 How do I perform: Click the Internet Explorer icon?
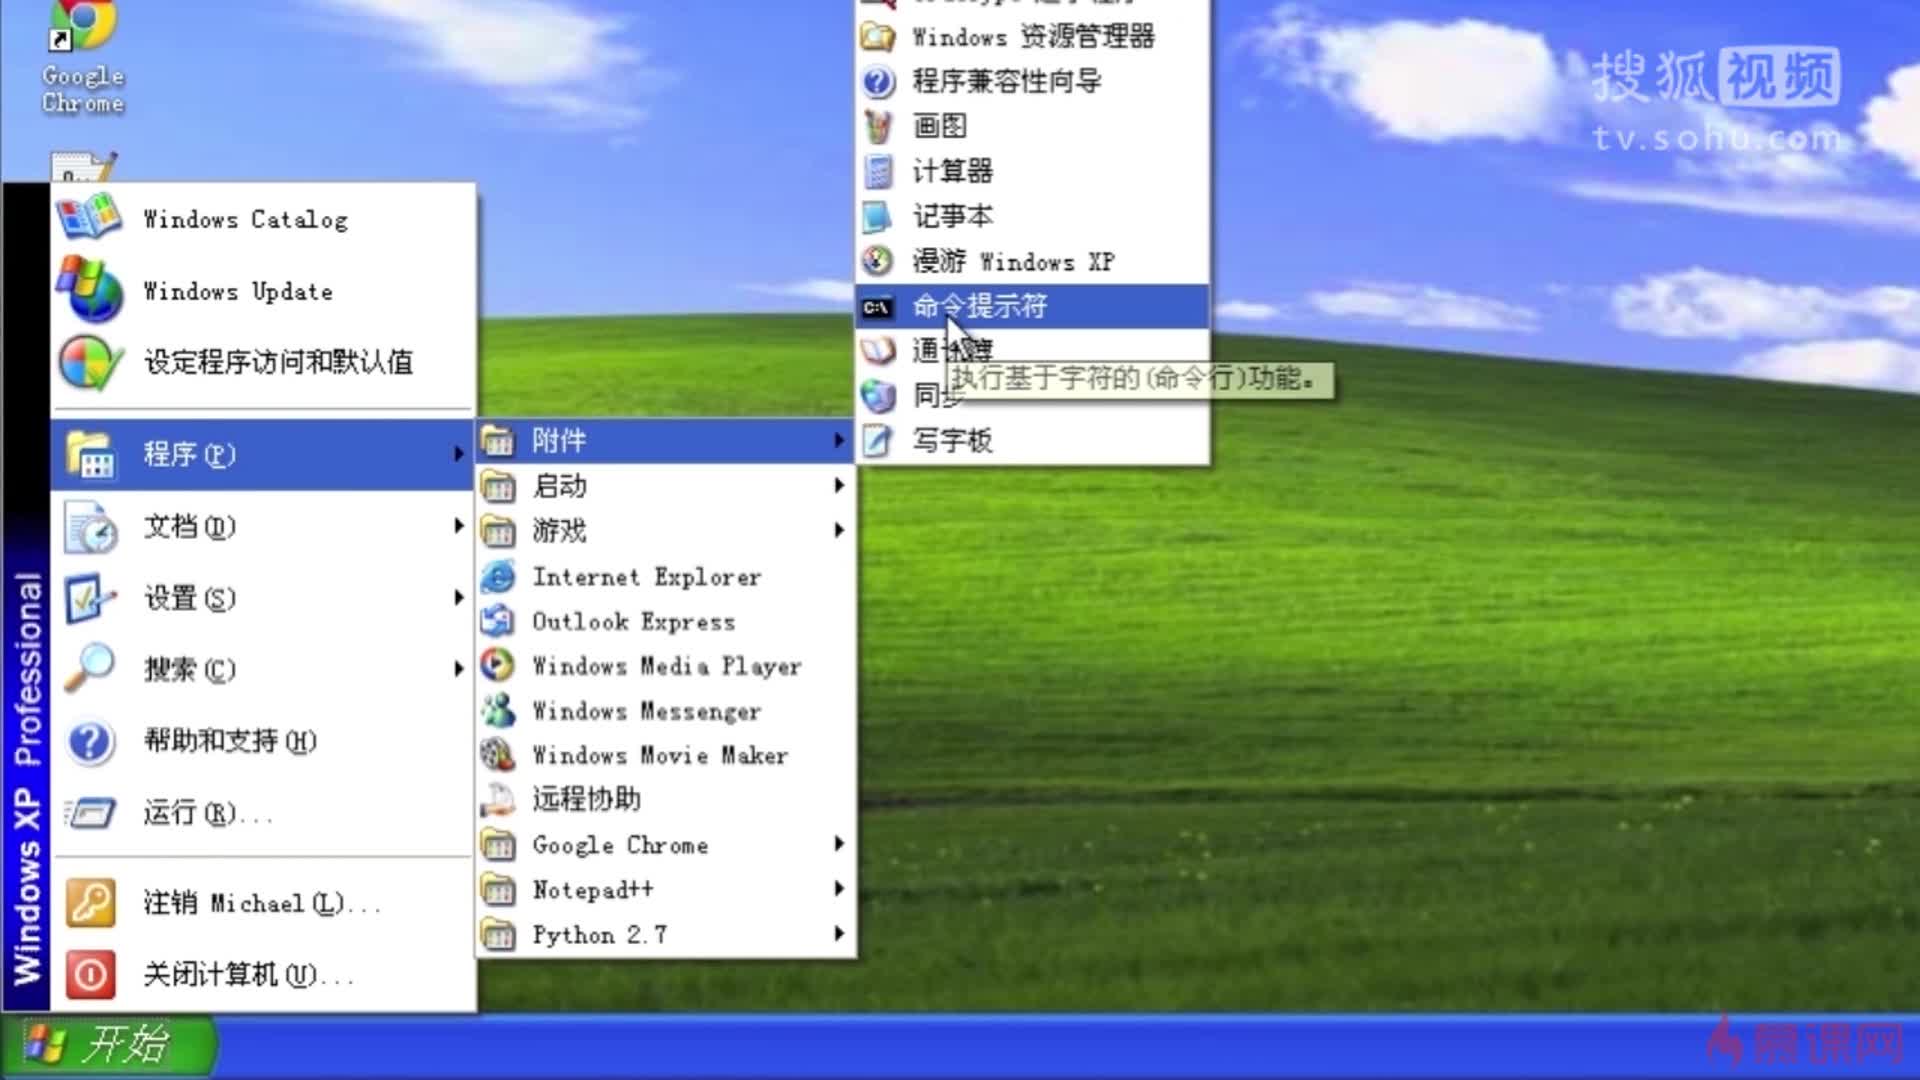(x=498, y=577)
